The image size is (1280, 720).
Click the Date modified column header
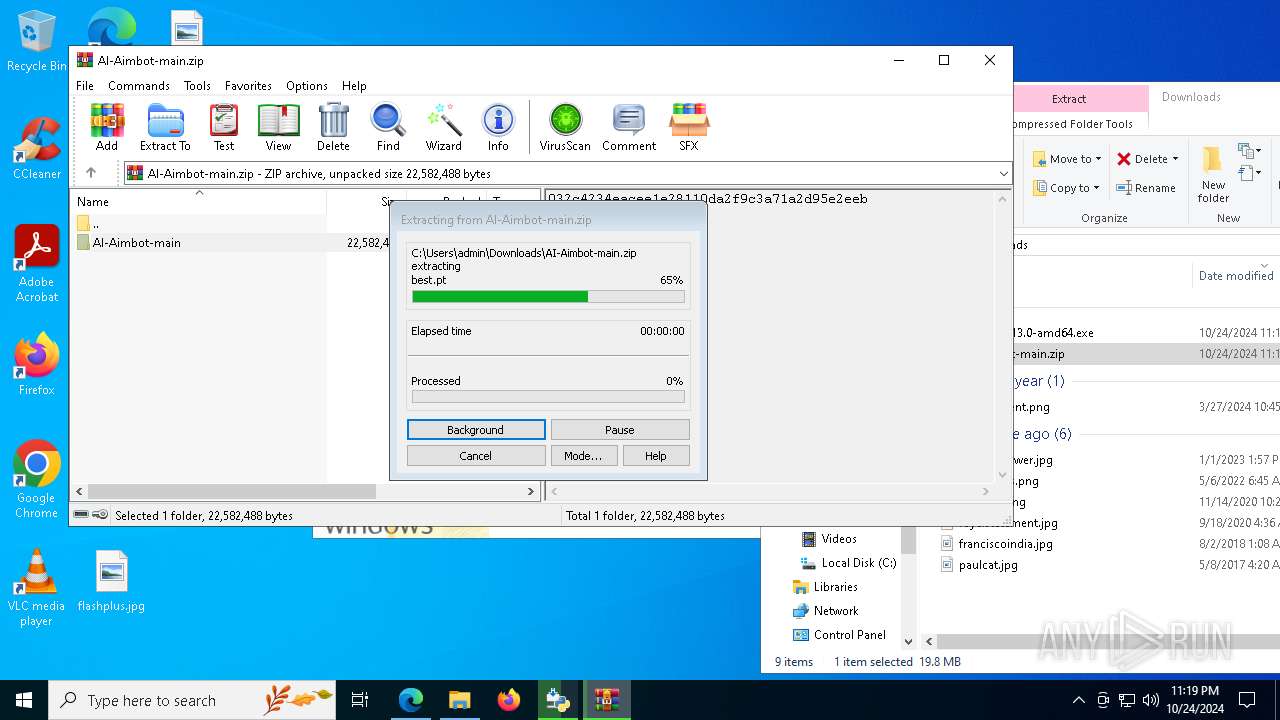point(1236,276)
